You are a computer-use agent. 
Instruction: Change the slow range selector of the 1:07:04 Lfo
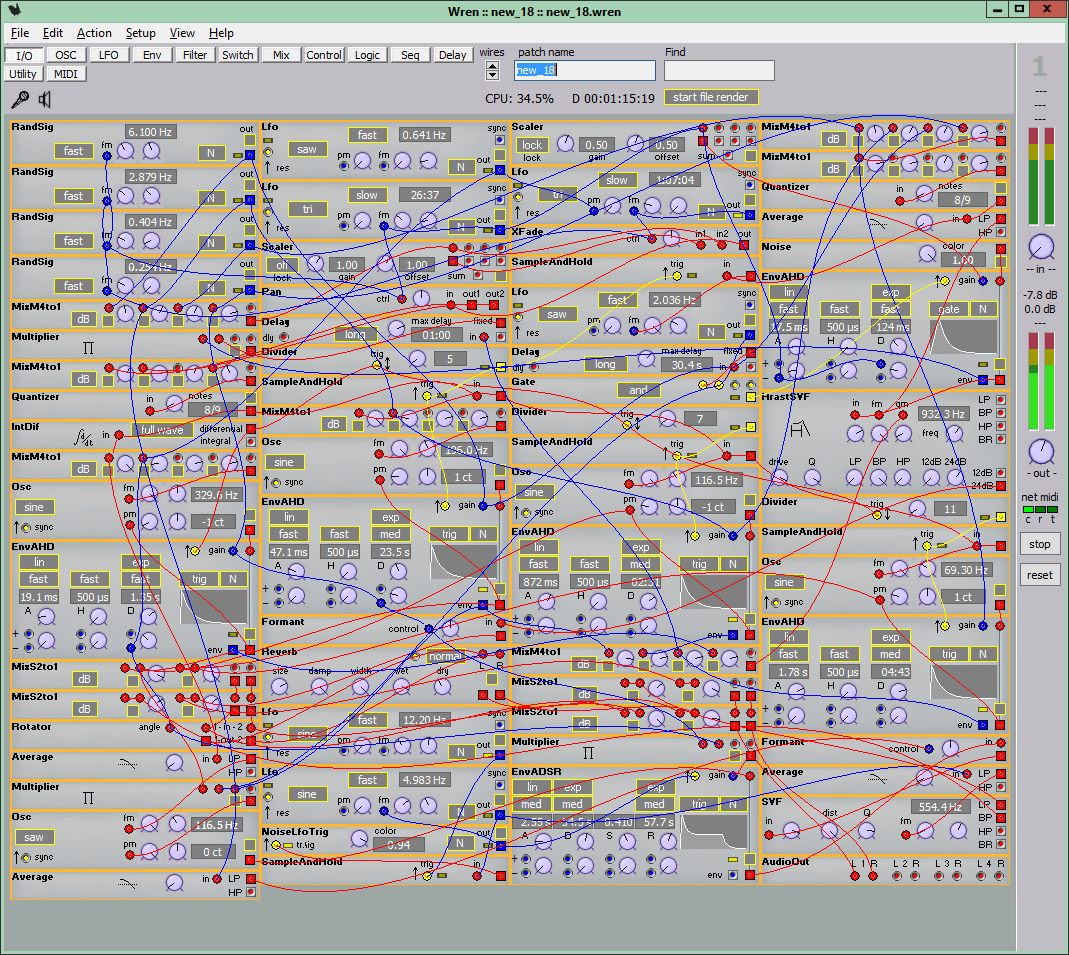point(617,180)
